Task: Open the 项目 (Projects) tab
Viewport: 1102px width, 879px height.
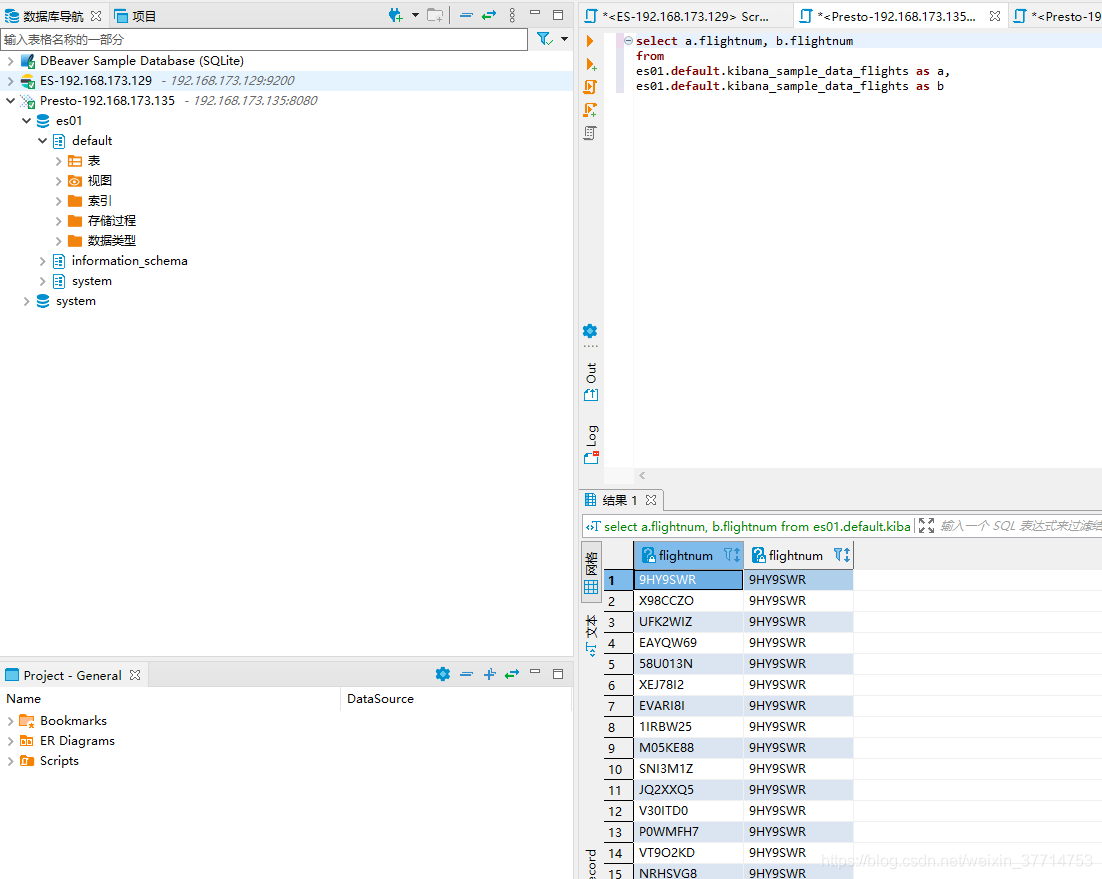Action: click(136, 16)
